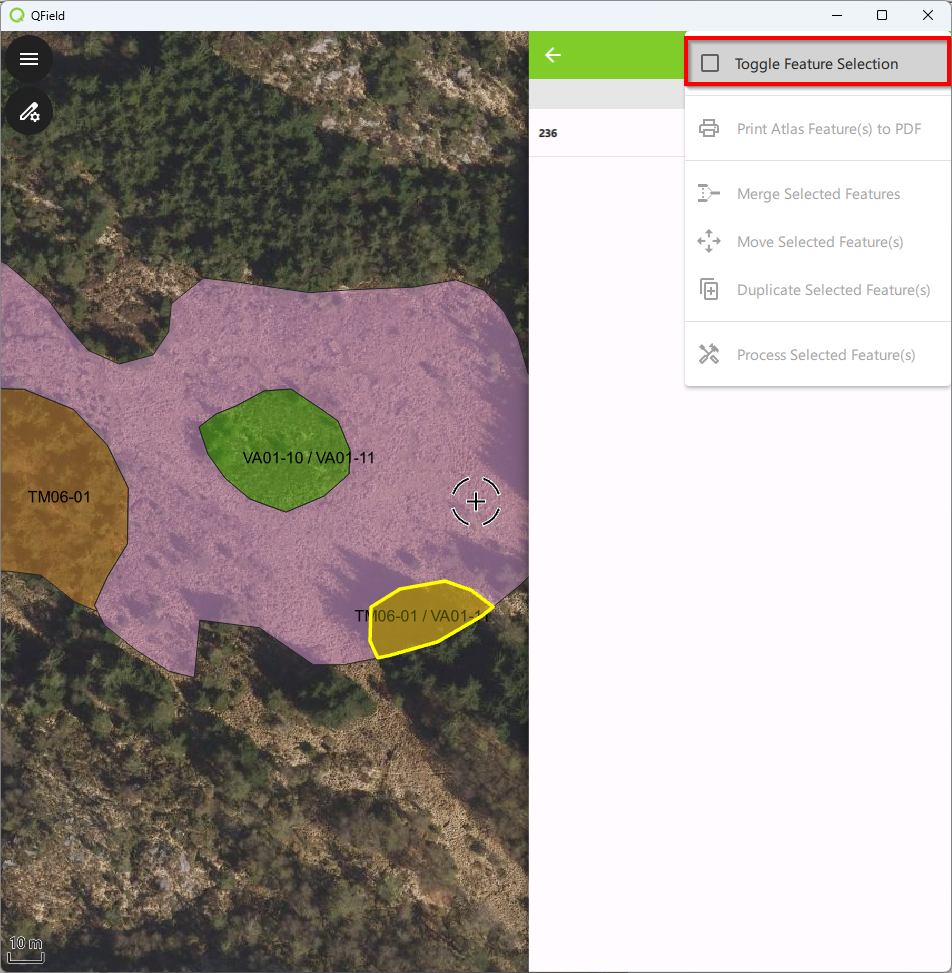
Task: Open the digitizing settings pencil tool
Action: [x=29, y=111]
